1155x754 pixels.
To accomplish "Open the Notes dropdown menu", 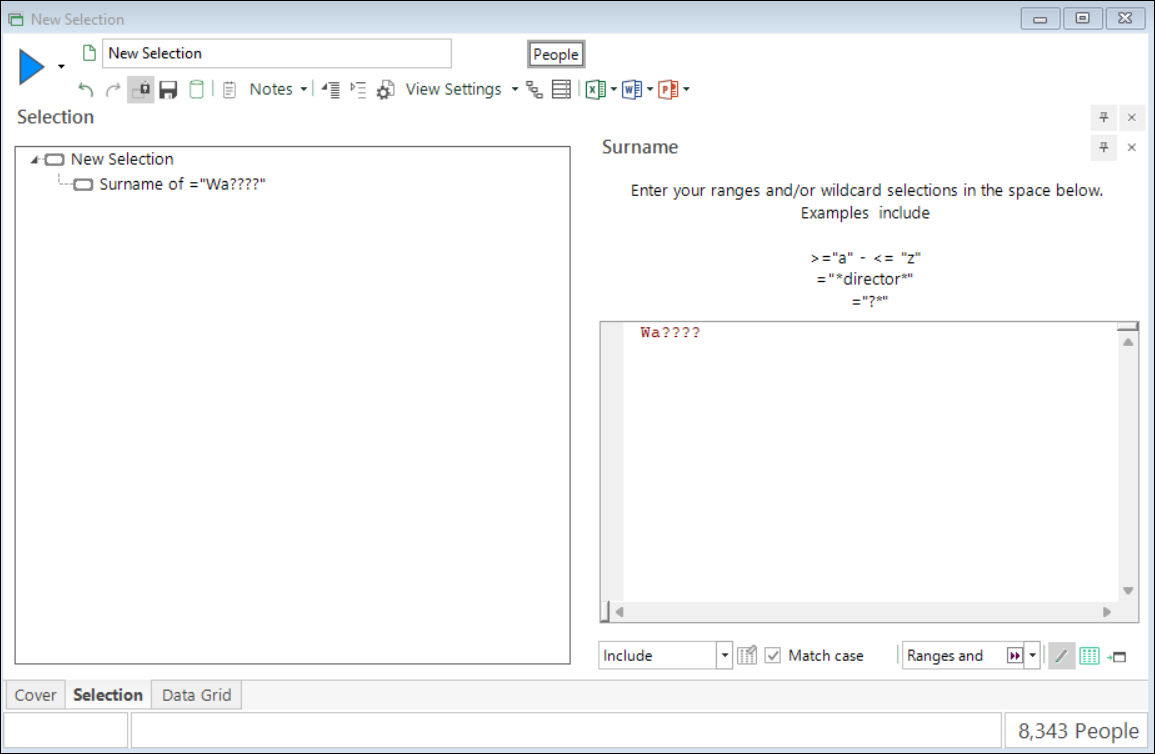I will 278,89.
